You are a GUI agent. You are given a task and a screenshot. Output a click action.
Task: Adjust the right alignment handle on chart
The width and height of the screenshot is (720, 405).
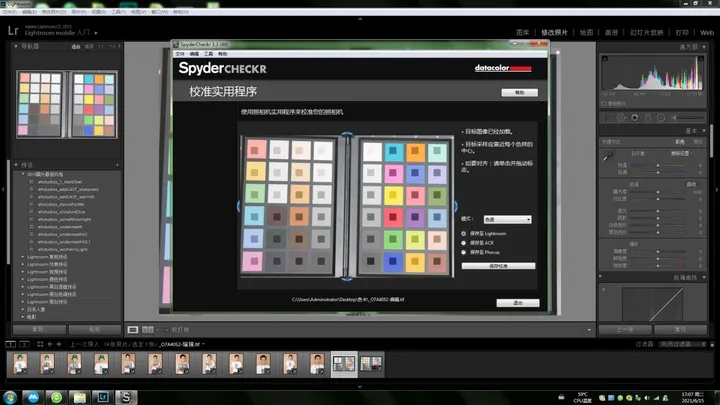click(x=456, y=206)
